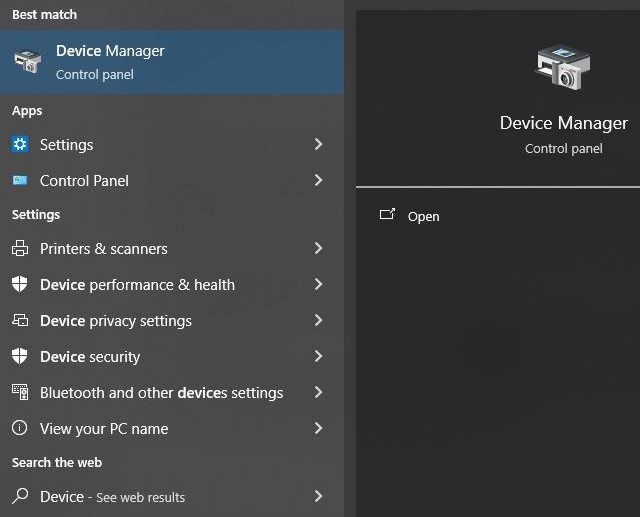Open Device security setting
640x517 pixels.
(172, 357)
